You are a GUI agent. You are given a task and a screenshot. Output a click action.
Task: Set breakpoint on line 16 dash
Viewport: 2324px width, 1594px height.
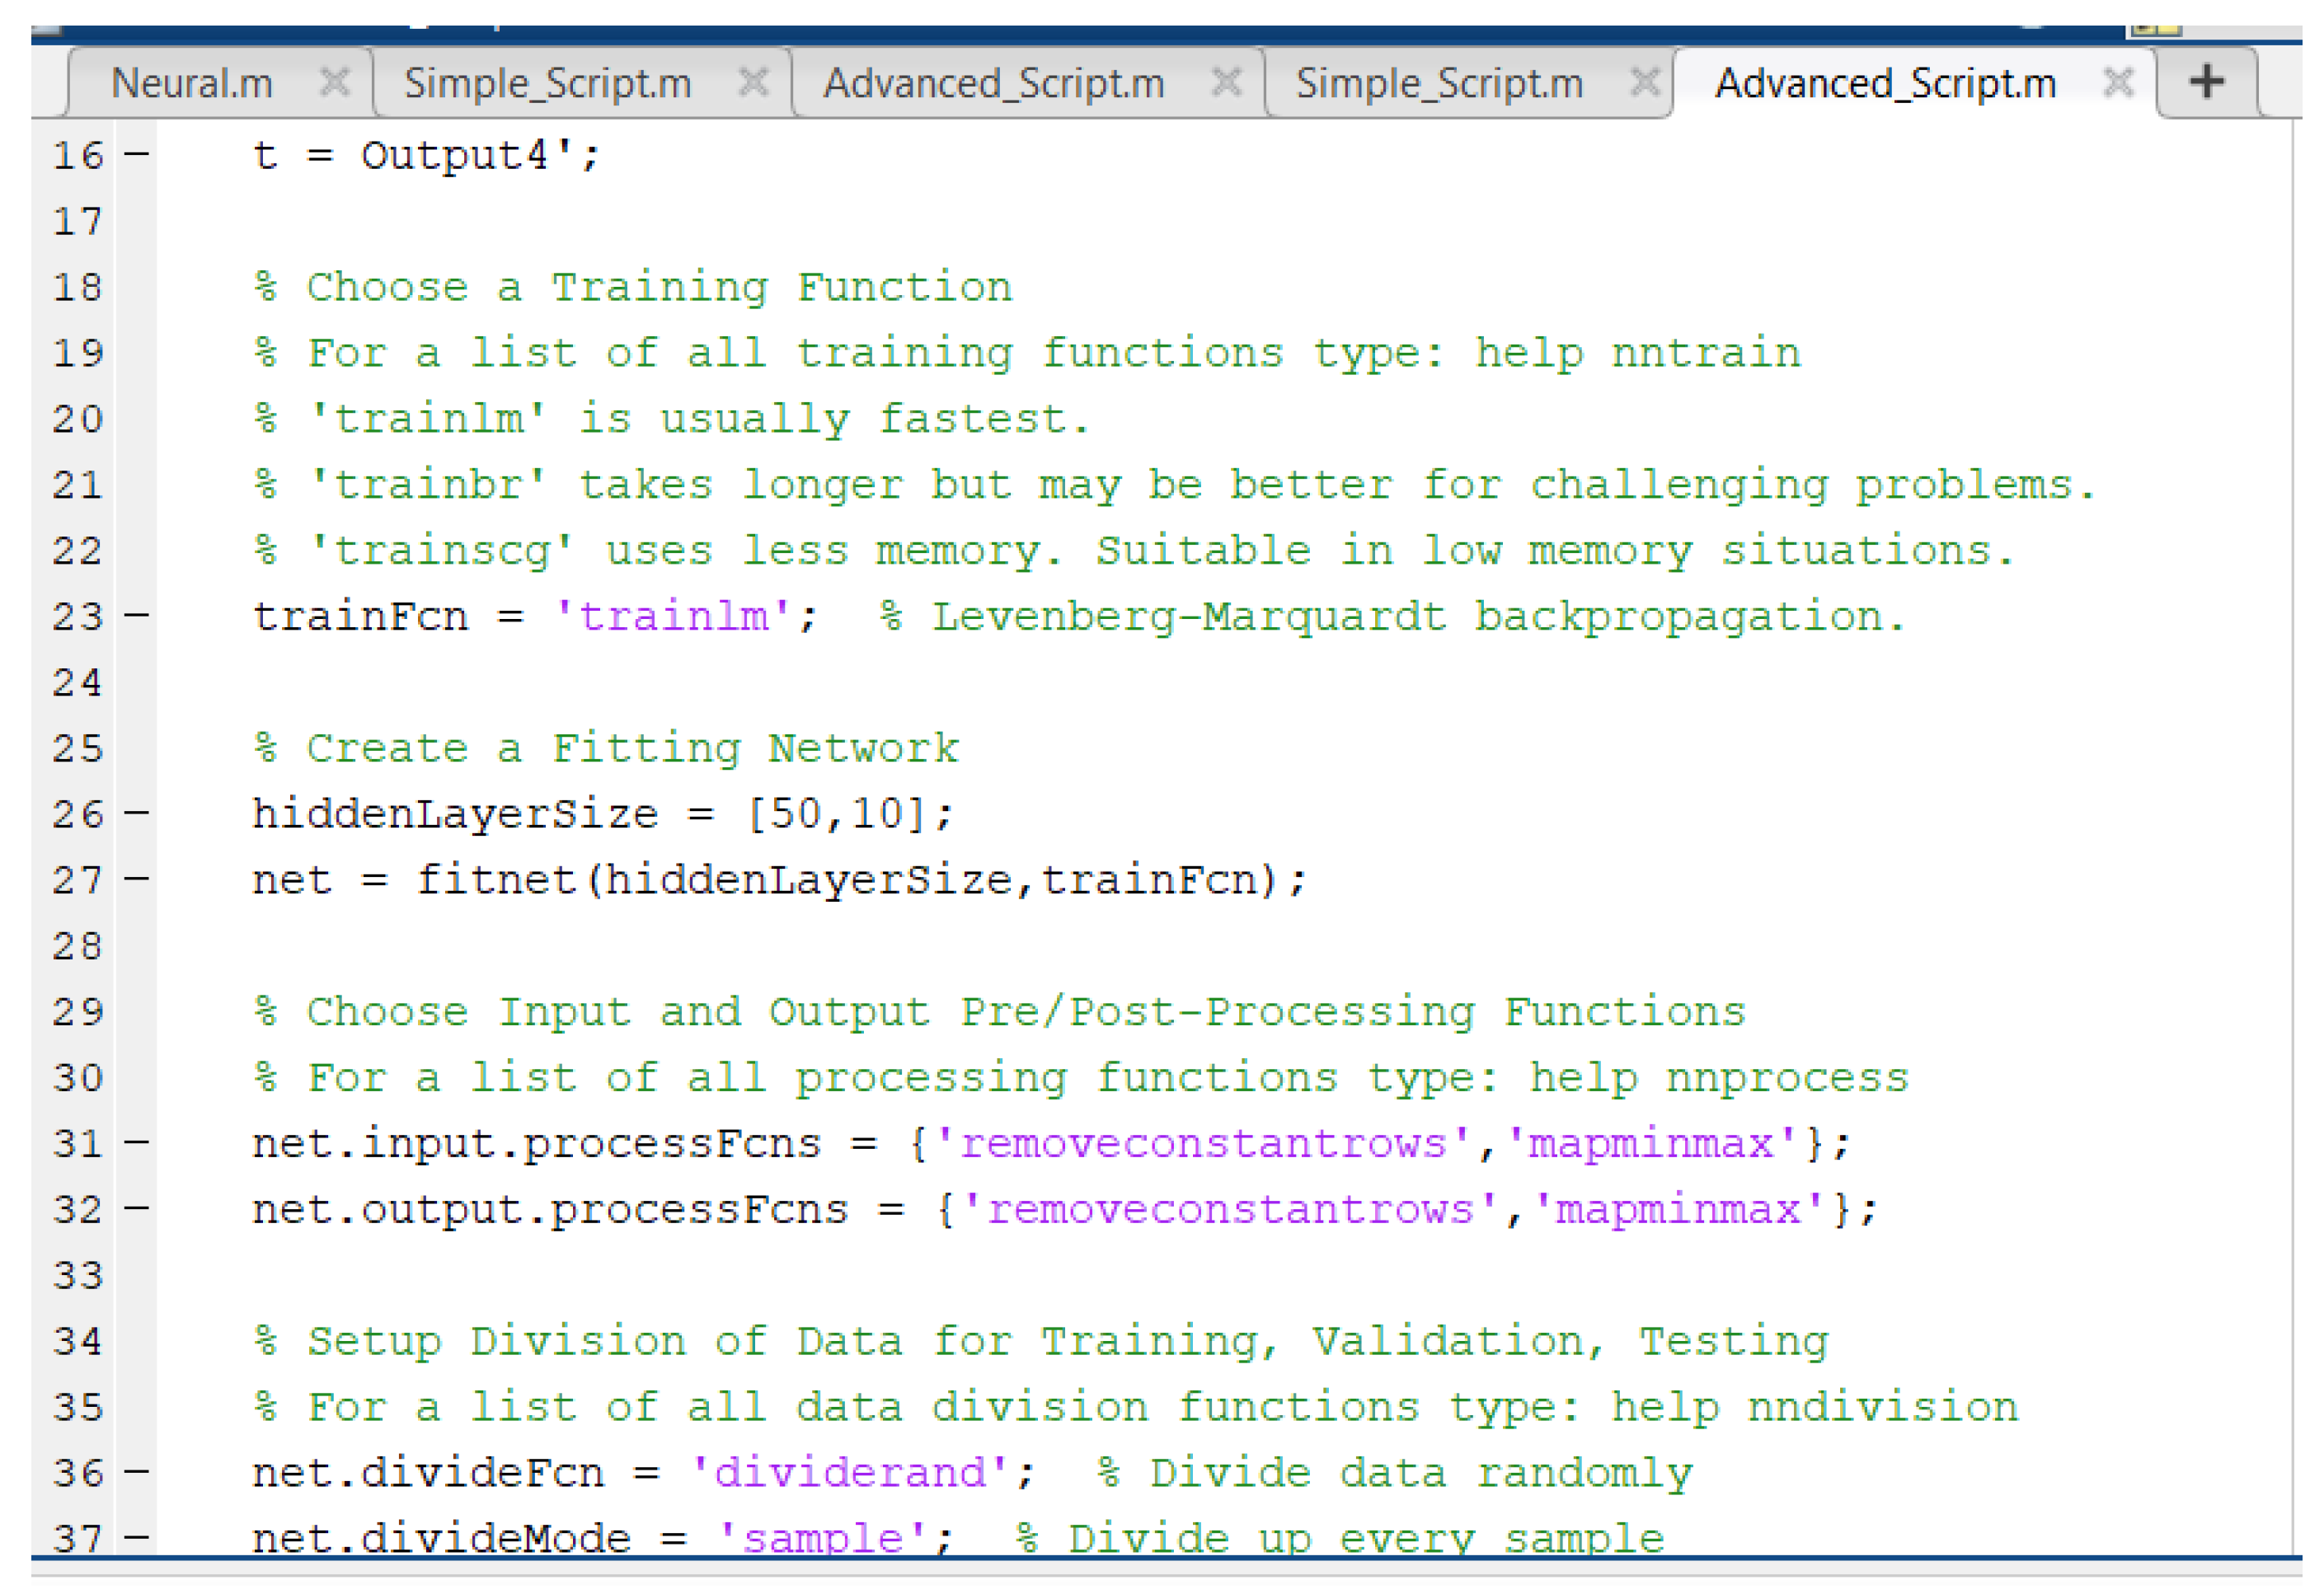coord(137,155)
